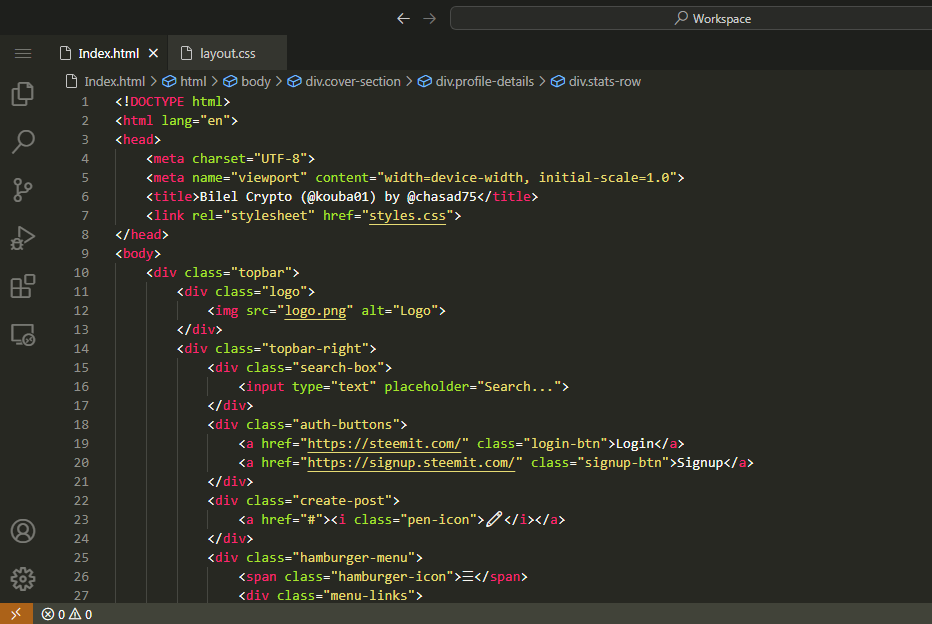
Task: Open the Run and Debug view
Action: pyautogui.click(x=23, y=238)
